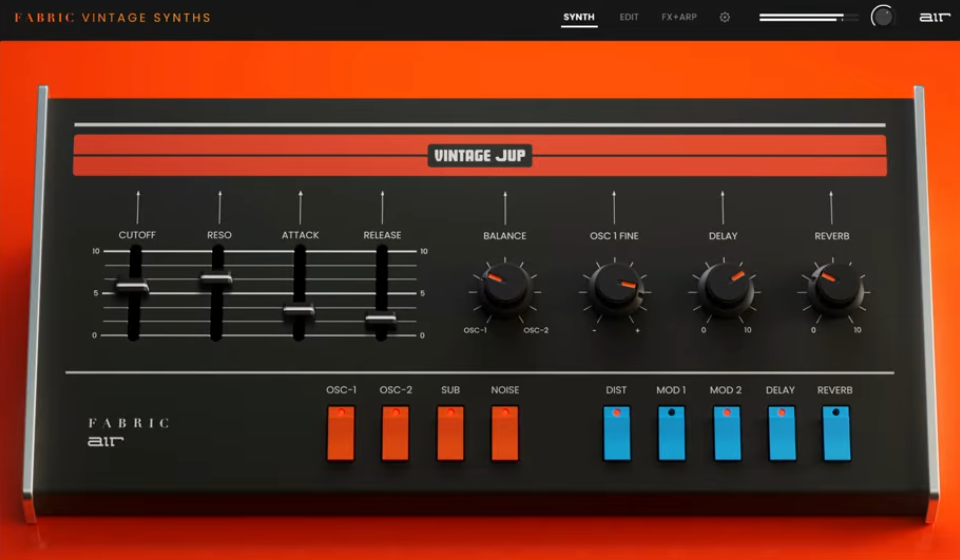Click the VINTAGE JUP preset name
This screenshot has width=960, height=560.
click(x=480, y=155)
